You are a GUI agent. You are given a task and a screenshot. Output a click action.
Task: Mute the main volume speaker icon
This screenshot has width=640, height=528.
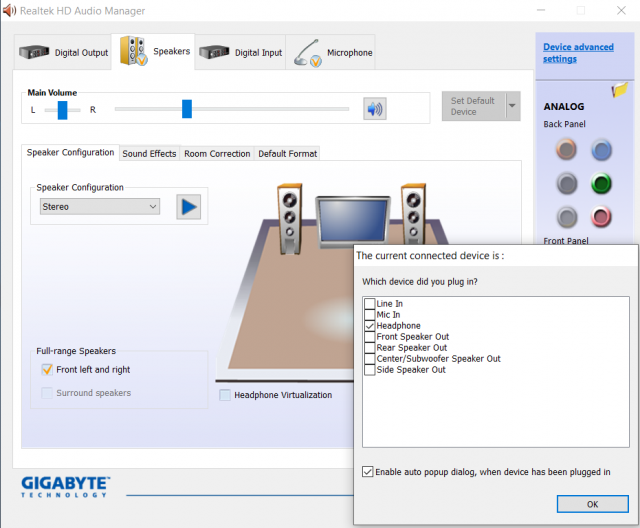pos(375,109)
